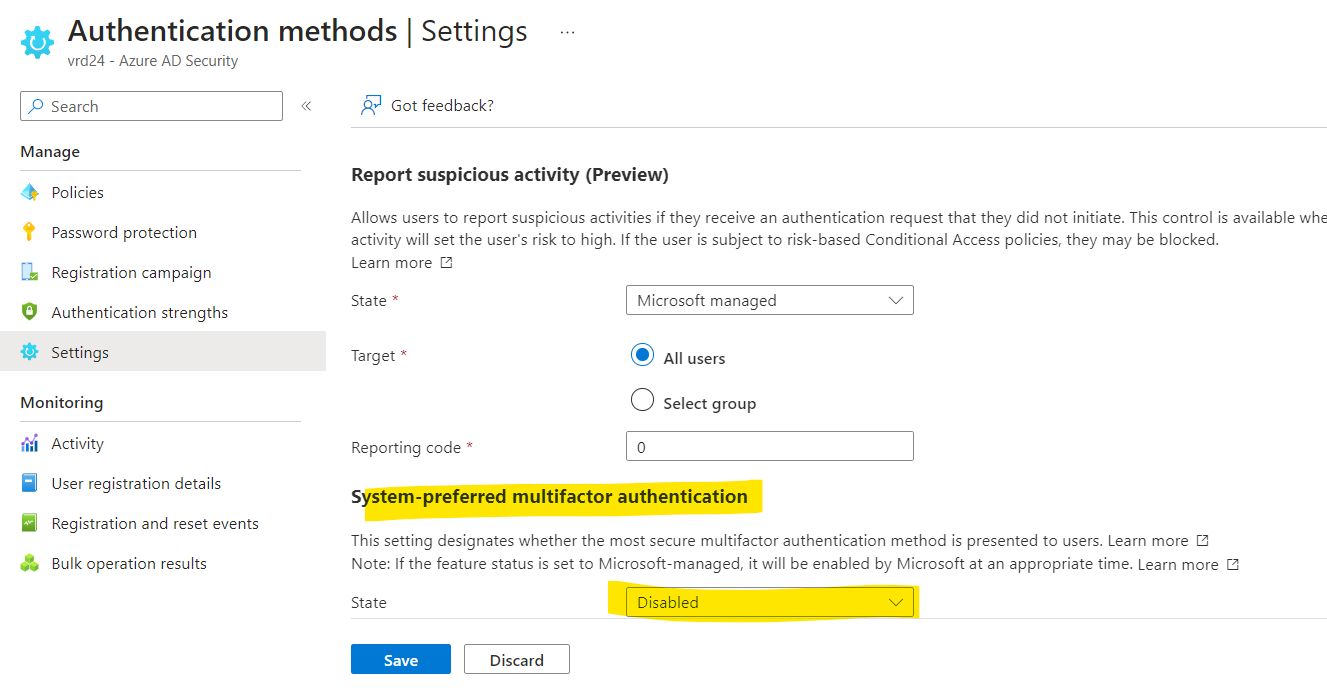This screenshot has height=696, width=1327.
Task: Select Registration campaign
Action: (131, 271)
